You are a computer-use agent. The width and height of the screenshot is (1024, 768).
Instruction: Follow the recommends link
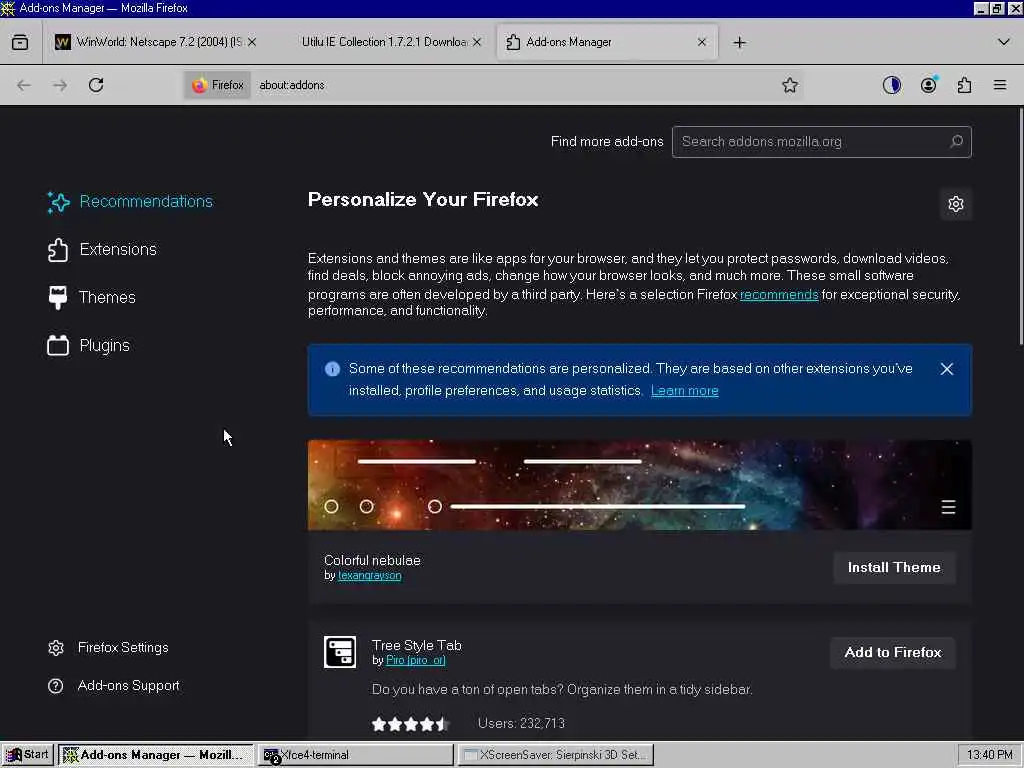tap(779, 295)
